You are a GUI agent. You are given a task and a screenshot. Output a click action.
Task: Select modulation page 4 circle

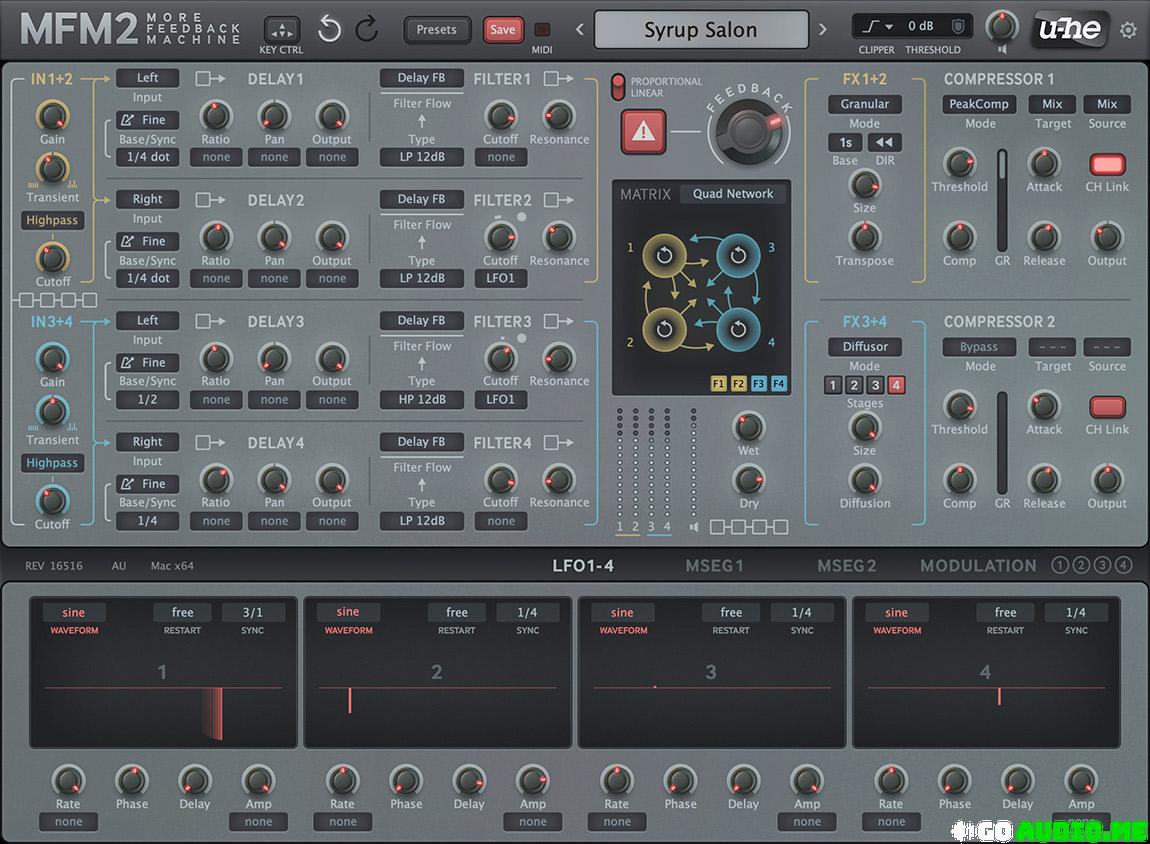1124,565
